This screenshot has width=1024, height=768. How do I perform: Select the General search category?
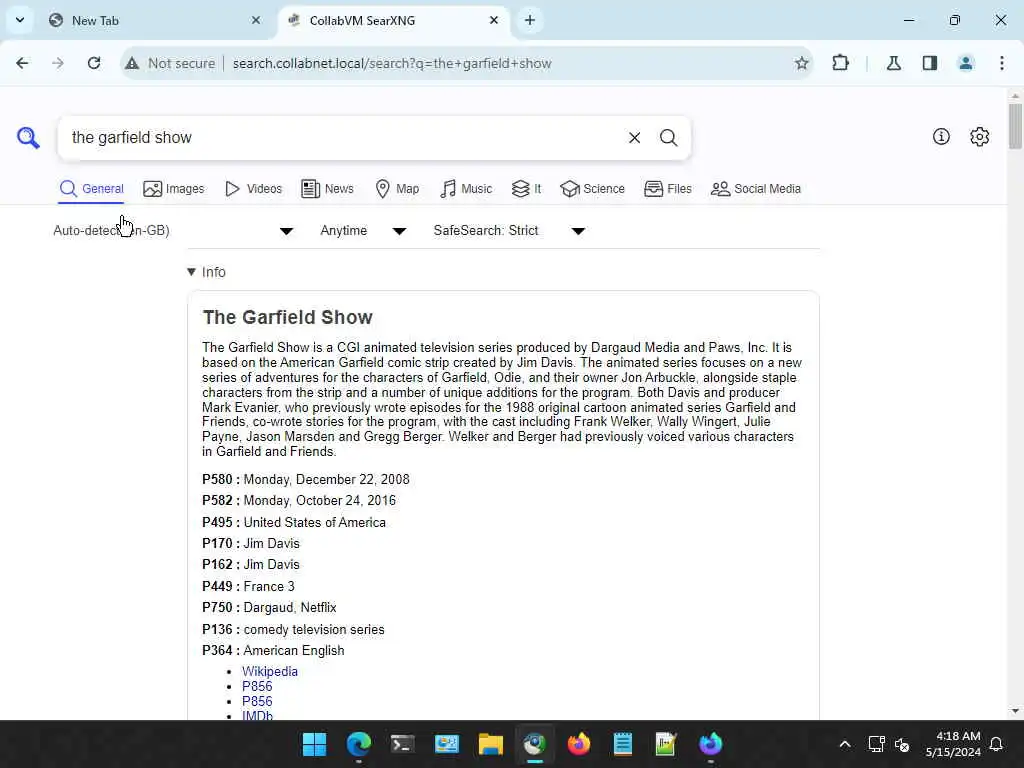[x=91, y=189]
